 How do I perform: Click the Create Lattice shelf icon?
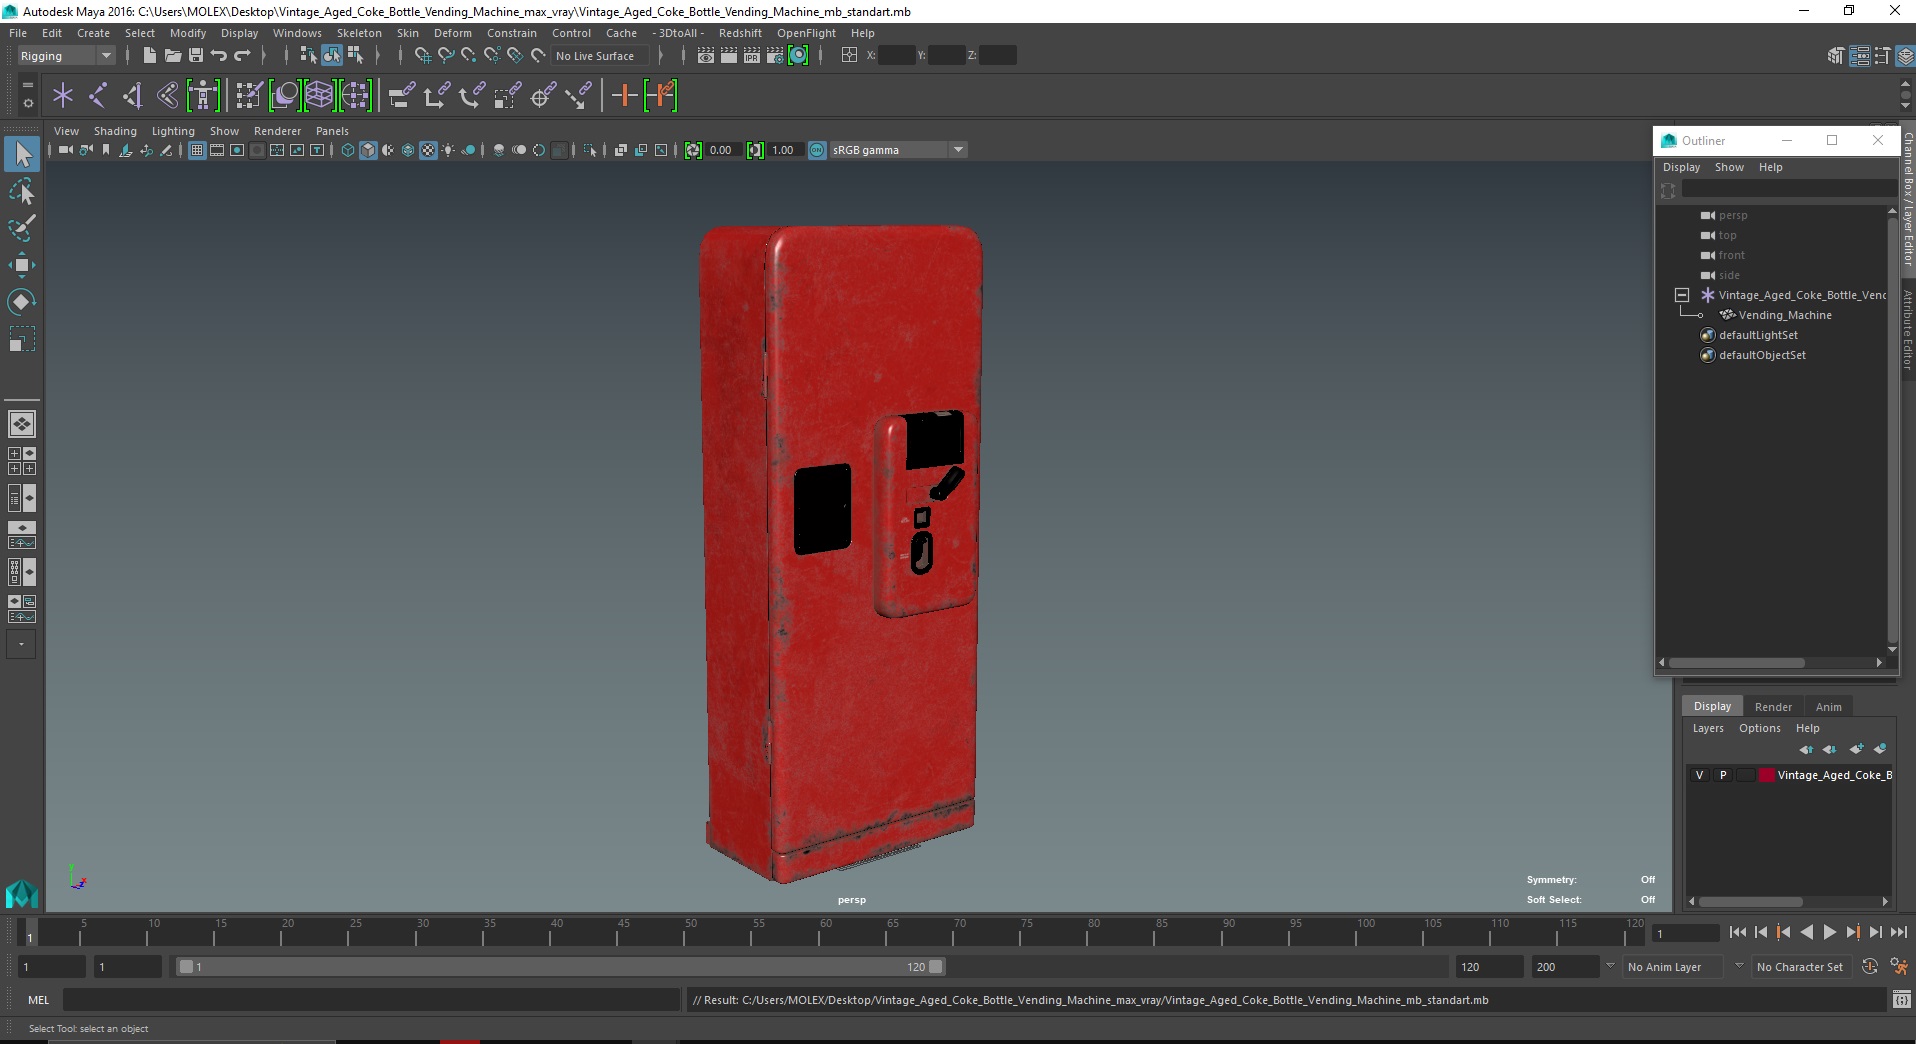coord(319,96)
